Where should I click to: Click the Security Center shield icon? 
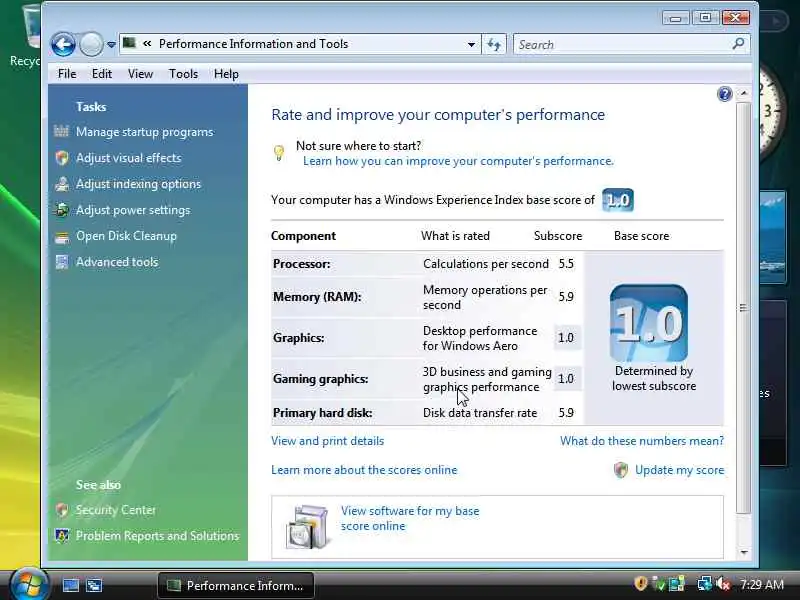pos(62,510)
